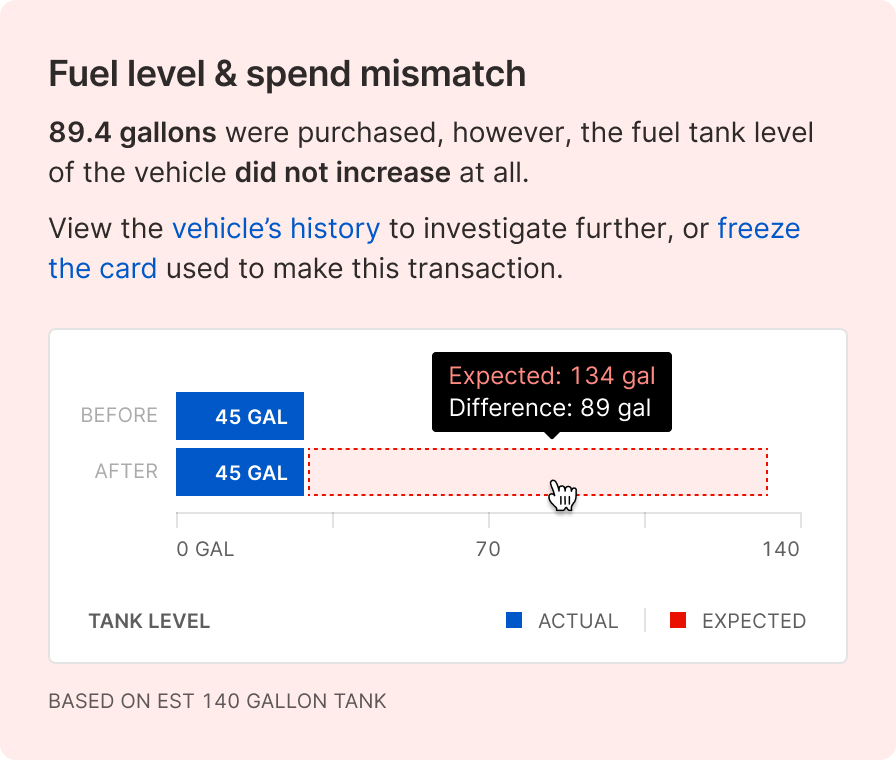This screenshot has height=760, width=896.
Task: Click the bold 89.4 gallons text
Action: click(132, 133)
